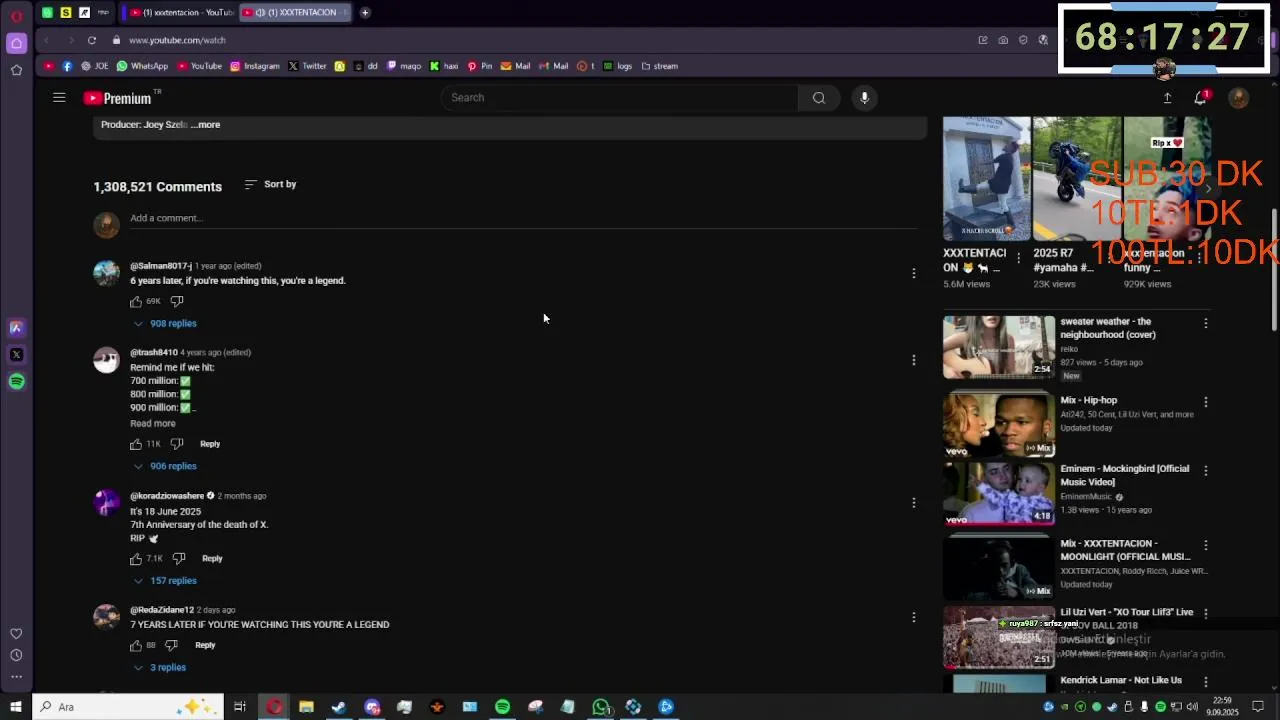Go to YouTube Premium home logo
Image resolution: width=1280 pixels, height=720 pixels.
118,98
